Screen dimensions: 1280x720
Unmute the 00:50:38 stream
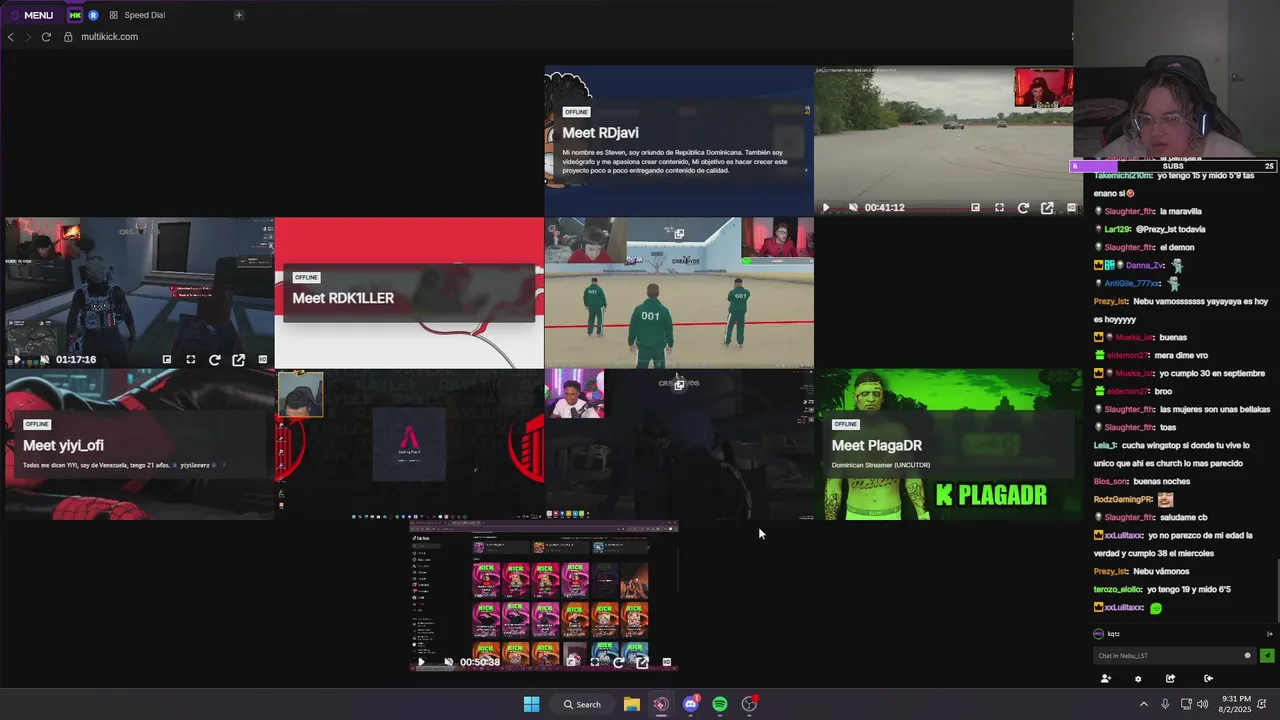click(448, 662)
